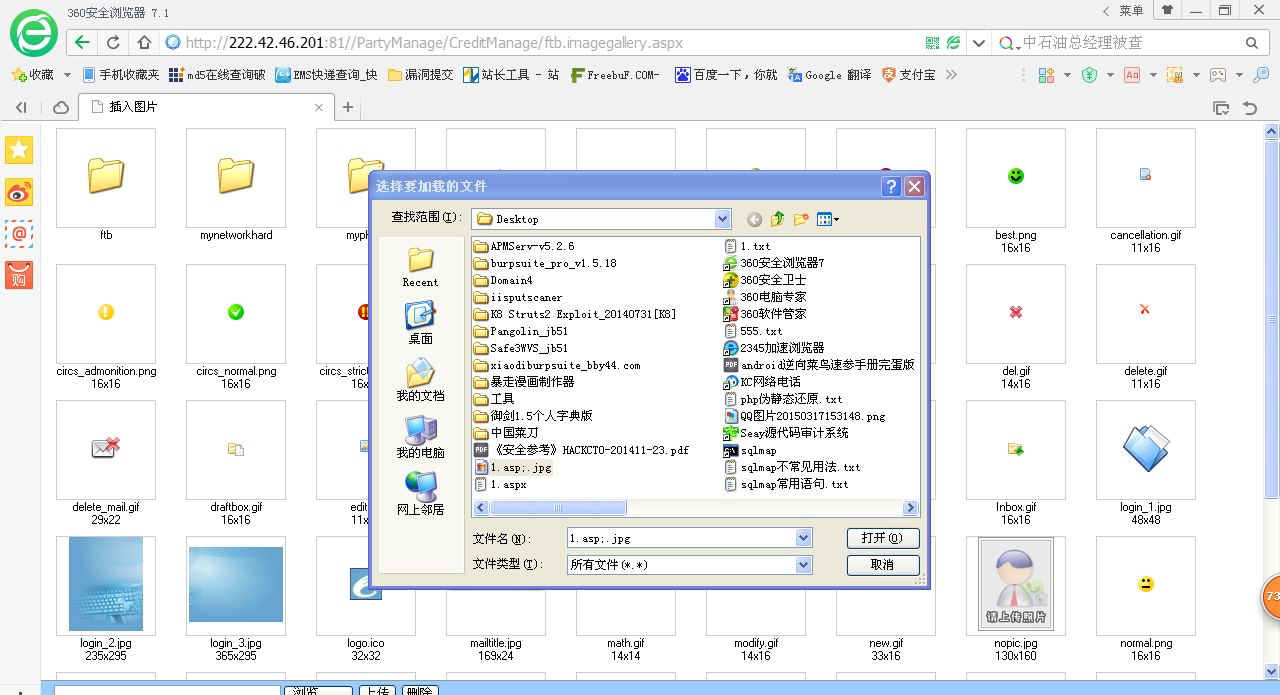Open the star favorites sidebar icon
Image resolution: width=1280 pixels, height=695 pixels.
pyautogui.click(x=19, y=150)
